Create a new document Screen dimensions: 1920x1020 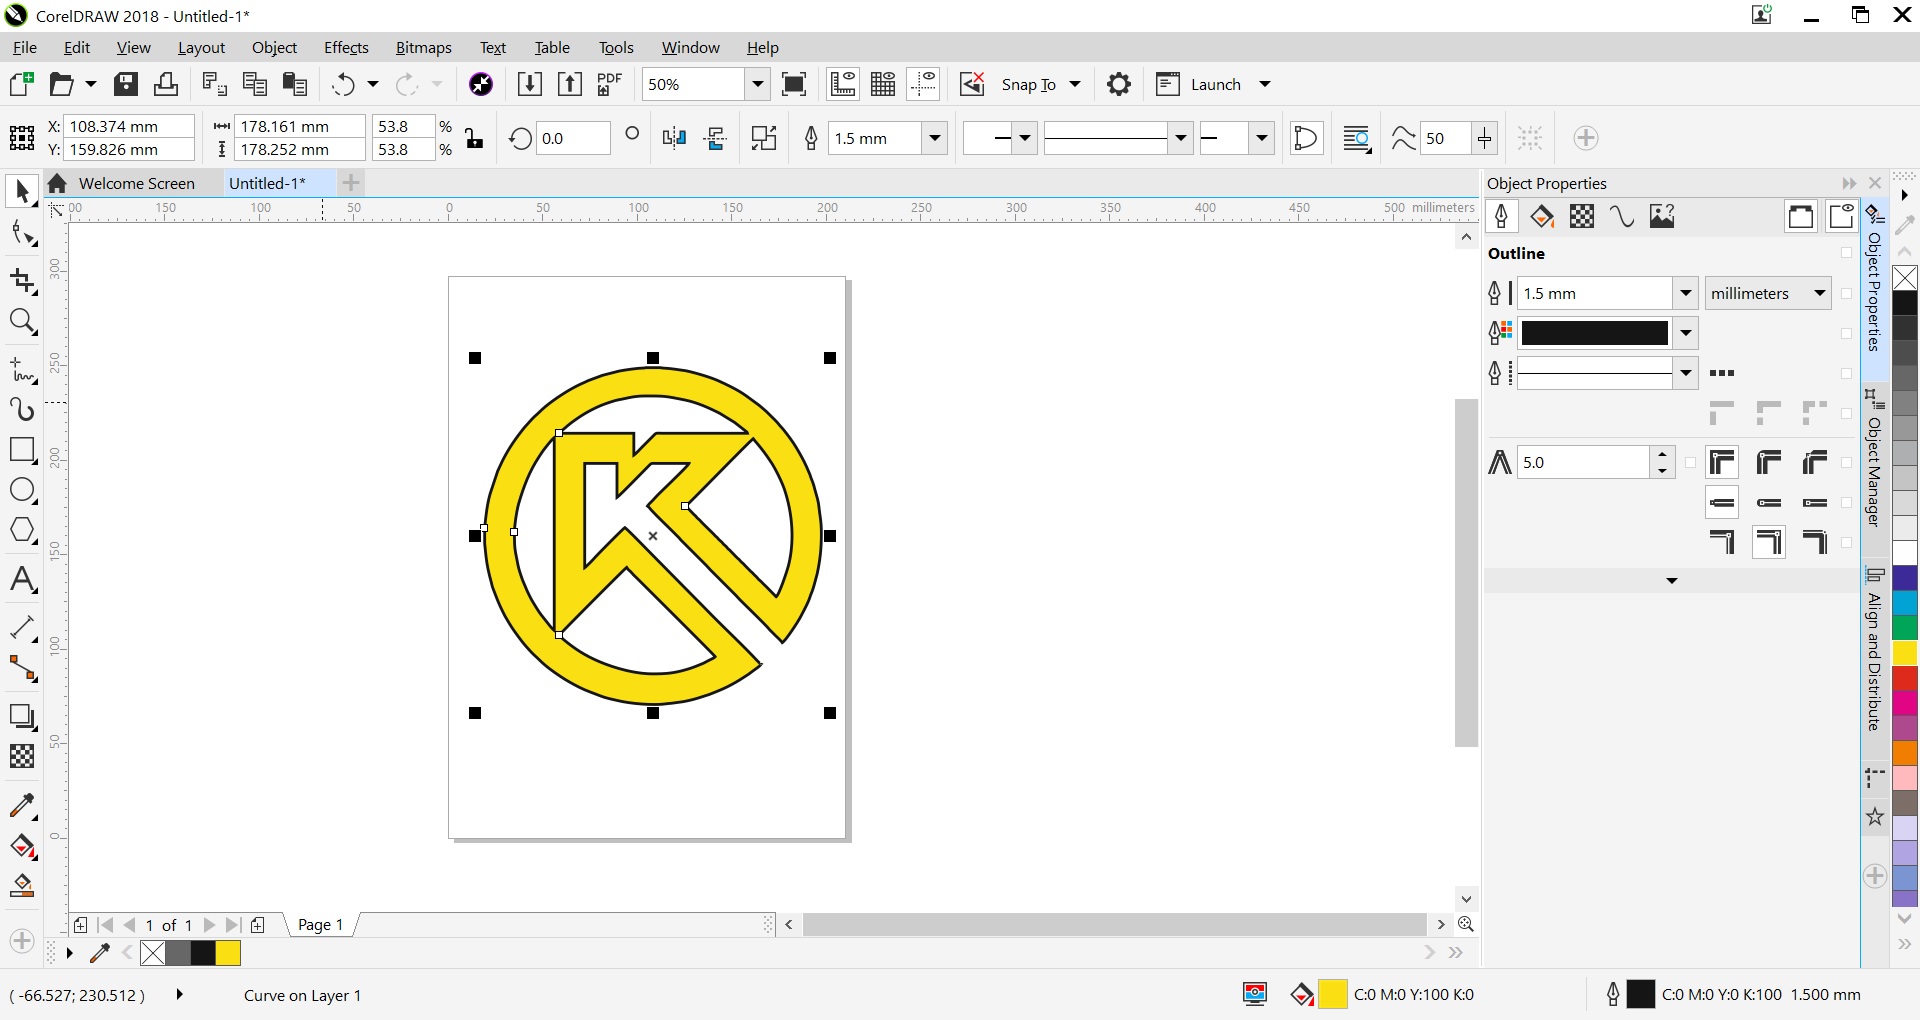21,84
